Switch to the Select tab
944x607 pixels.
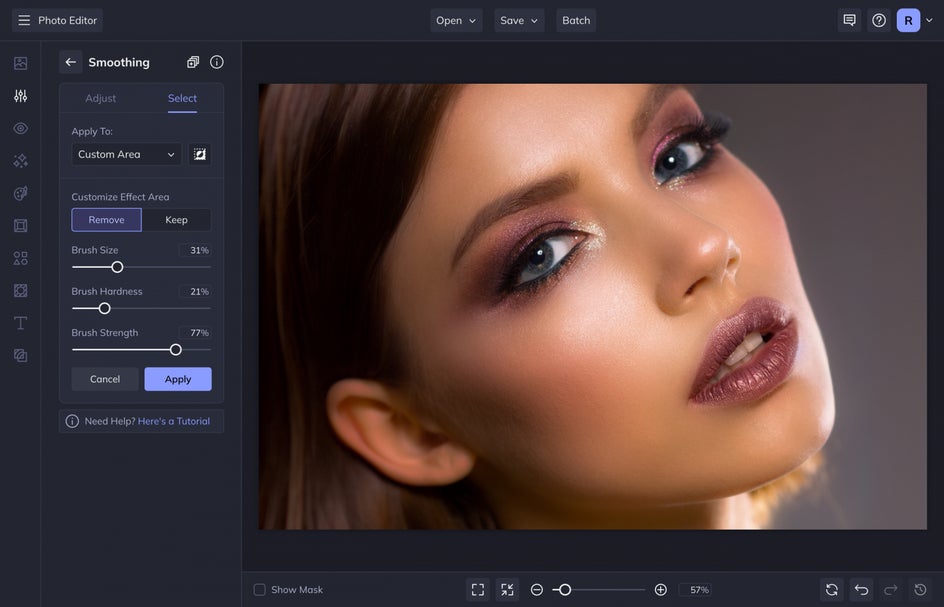(x=182, y=98)
